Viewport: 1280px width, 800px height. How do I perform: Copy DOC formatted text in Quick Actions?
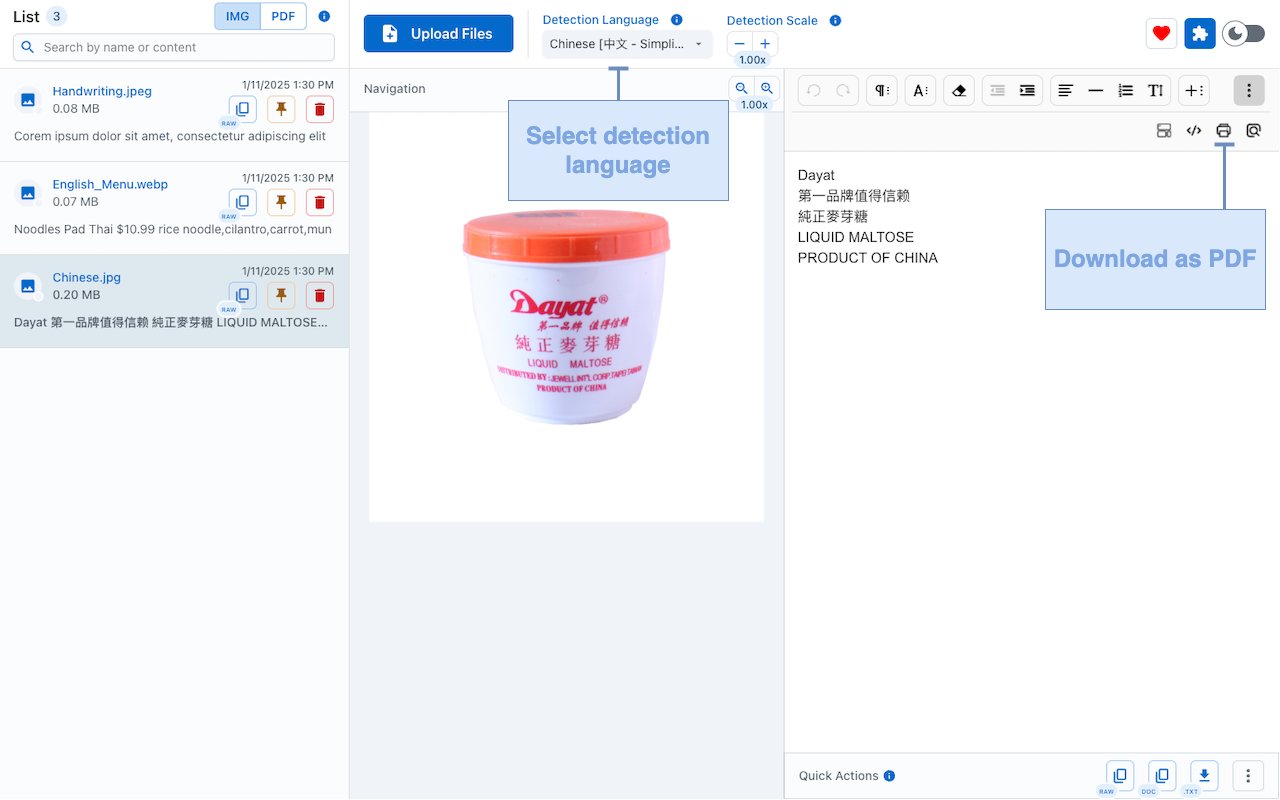coord(1162,775)
